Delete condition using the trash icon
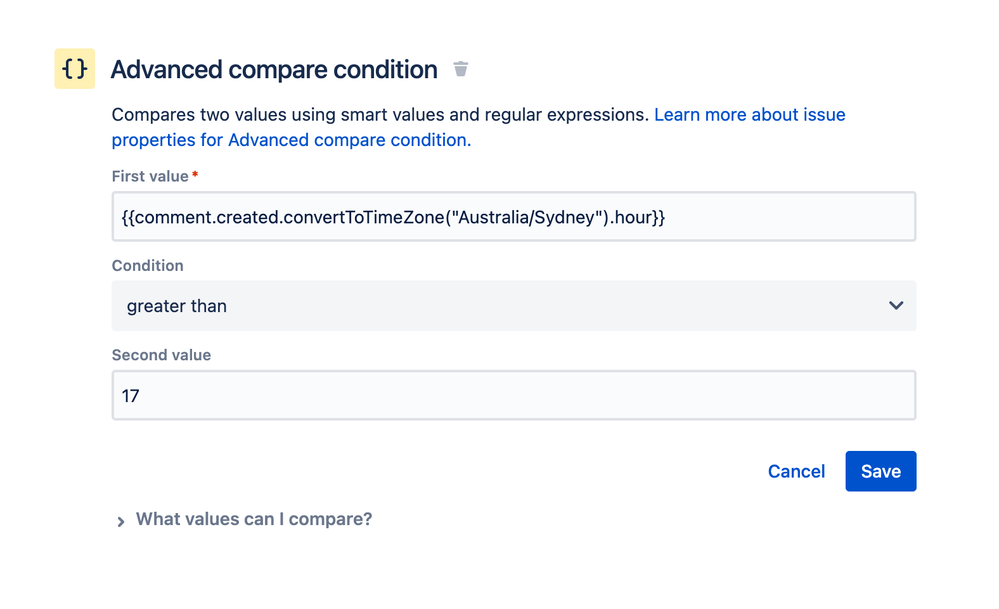 coord(461,69)
